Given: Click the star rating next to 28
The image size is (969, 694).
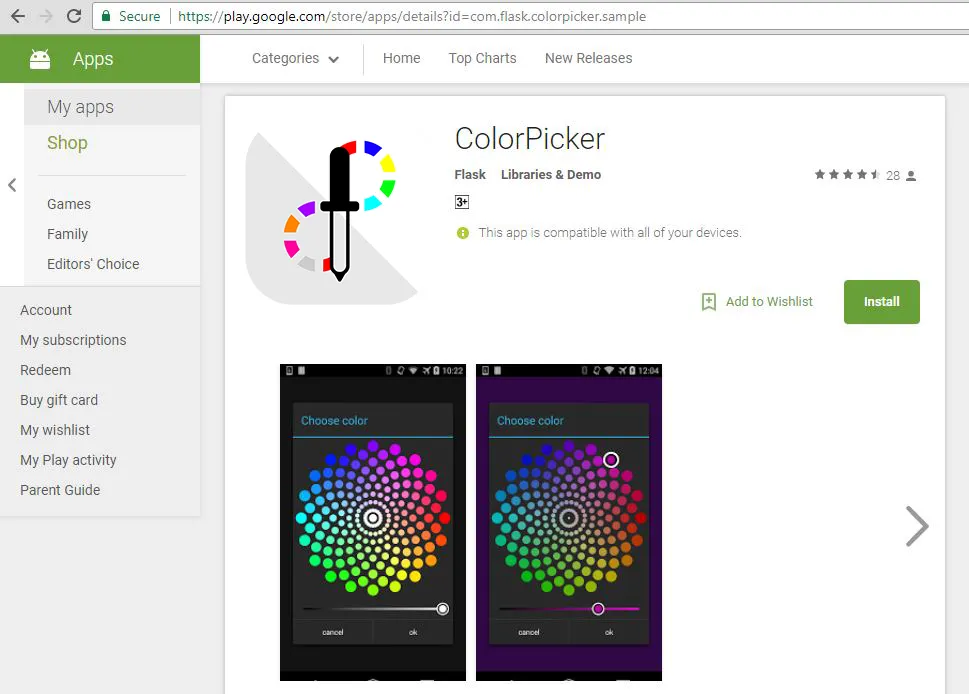Looking at the screenshot, I should pos(847,175).
